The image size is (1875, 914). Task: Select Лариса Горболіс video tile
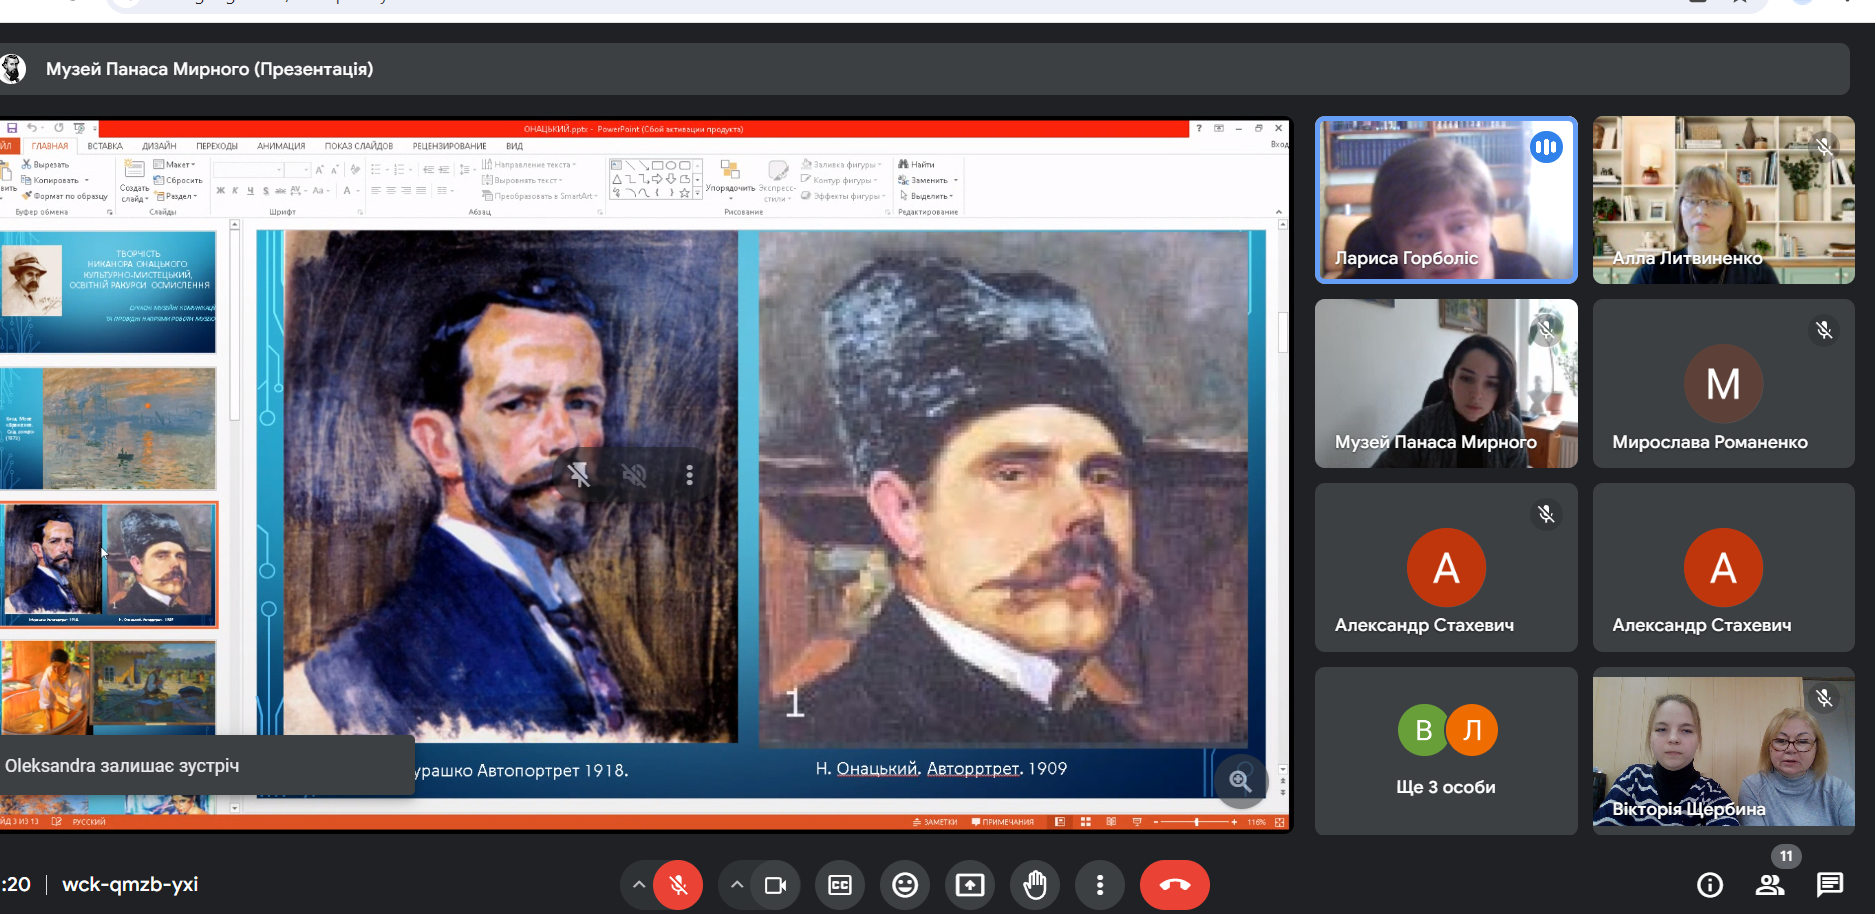pos(1446,200)
